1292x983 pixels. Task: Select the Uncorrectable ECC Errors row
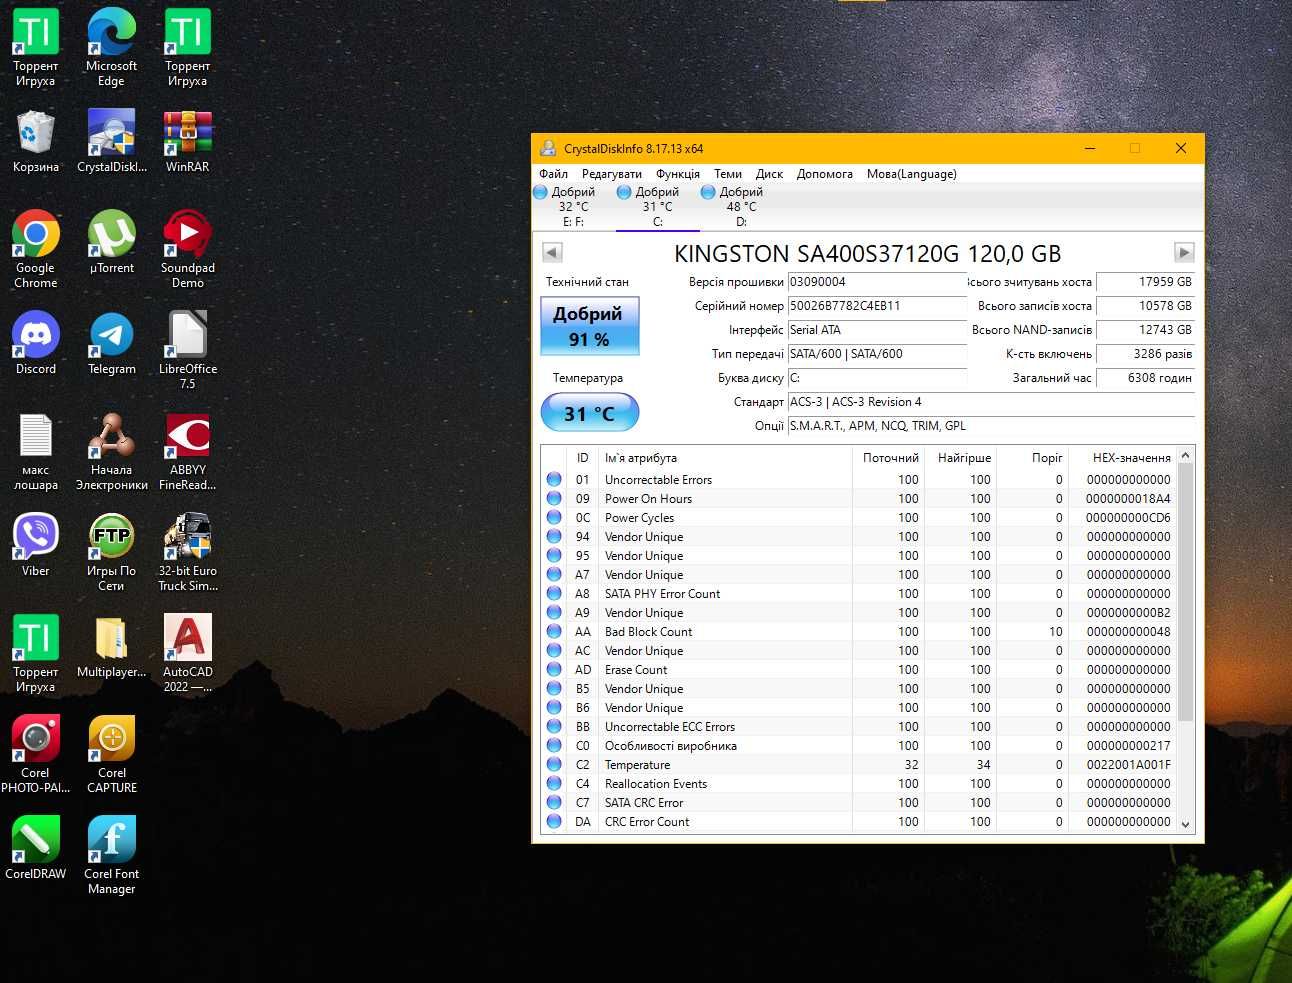(x=859, y=727)
